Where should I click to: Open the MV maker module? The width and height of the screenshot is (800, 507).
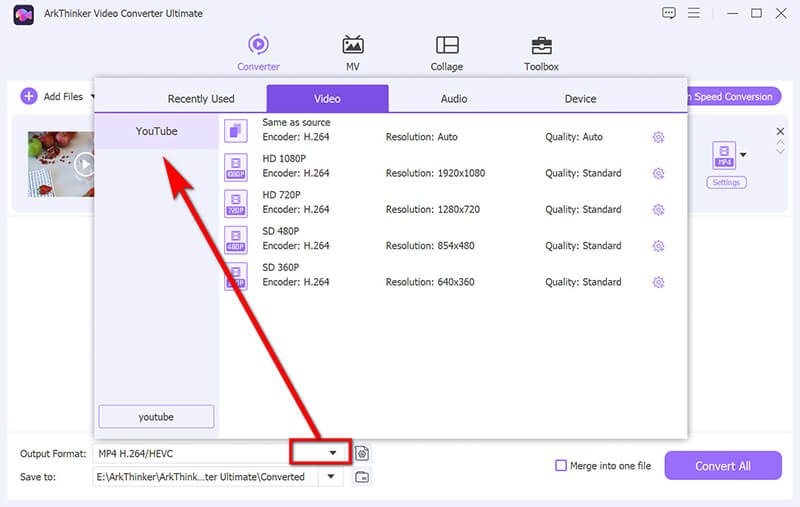point(353,52)
